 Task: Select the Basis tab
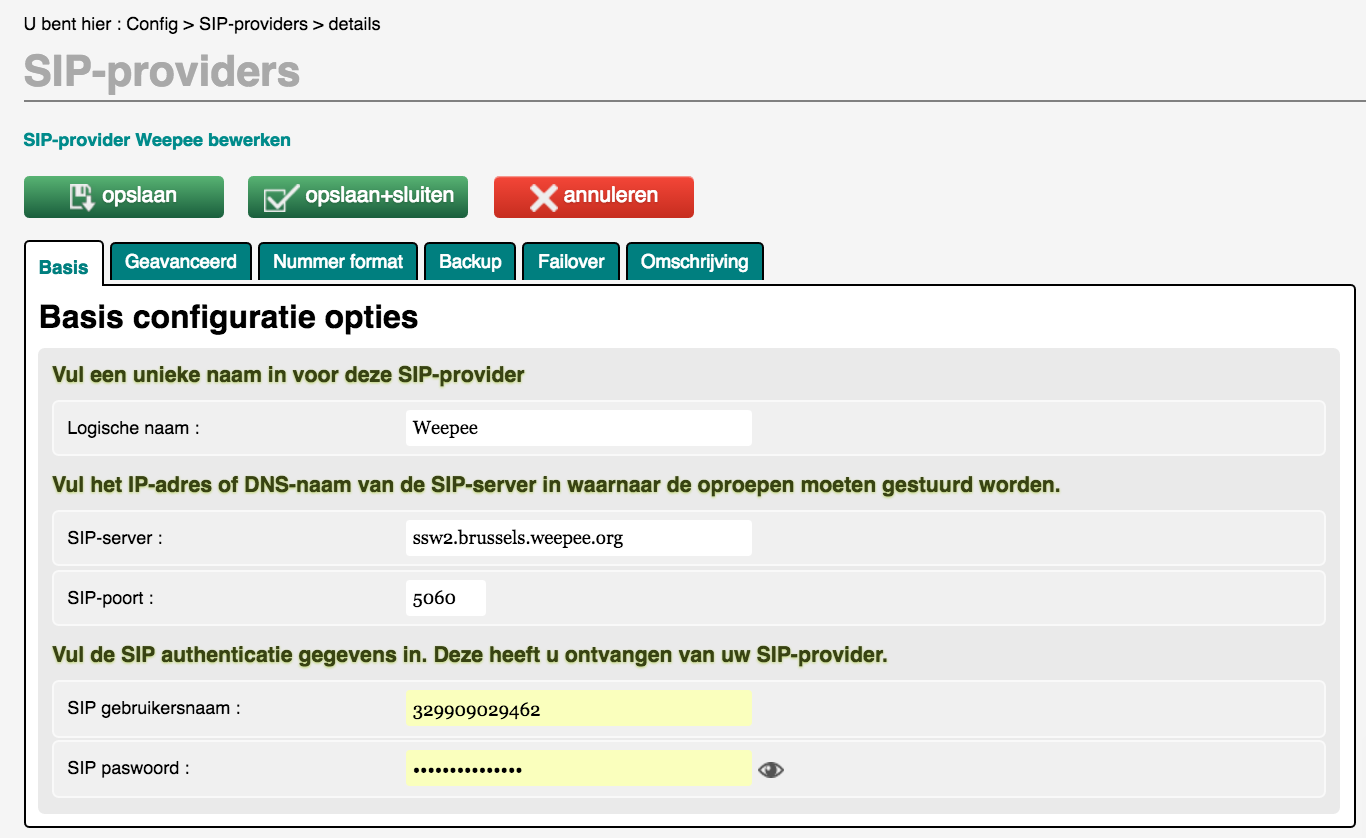[64, 267]
